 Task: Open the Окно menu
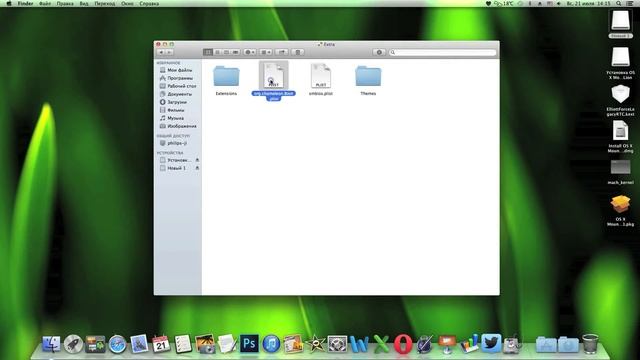[x=127, y=3]
